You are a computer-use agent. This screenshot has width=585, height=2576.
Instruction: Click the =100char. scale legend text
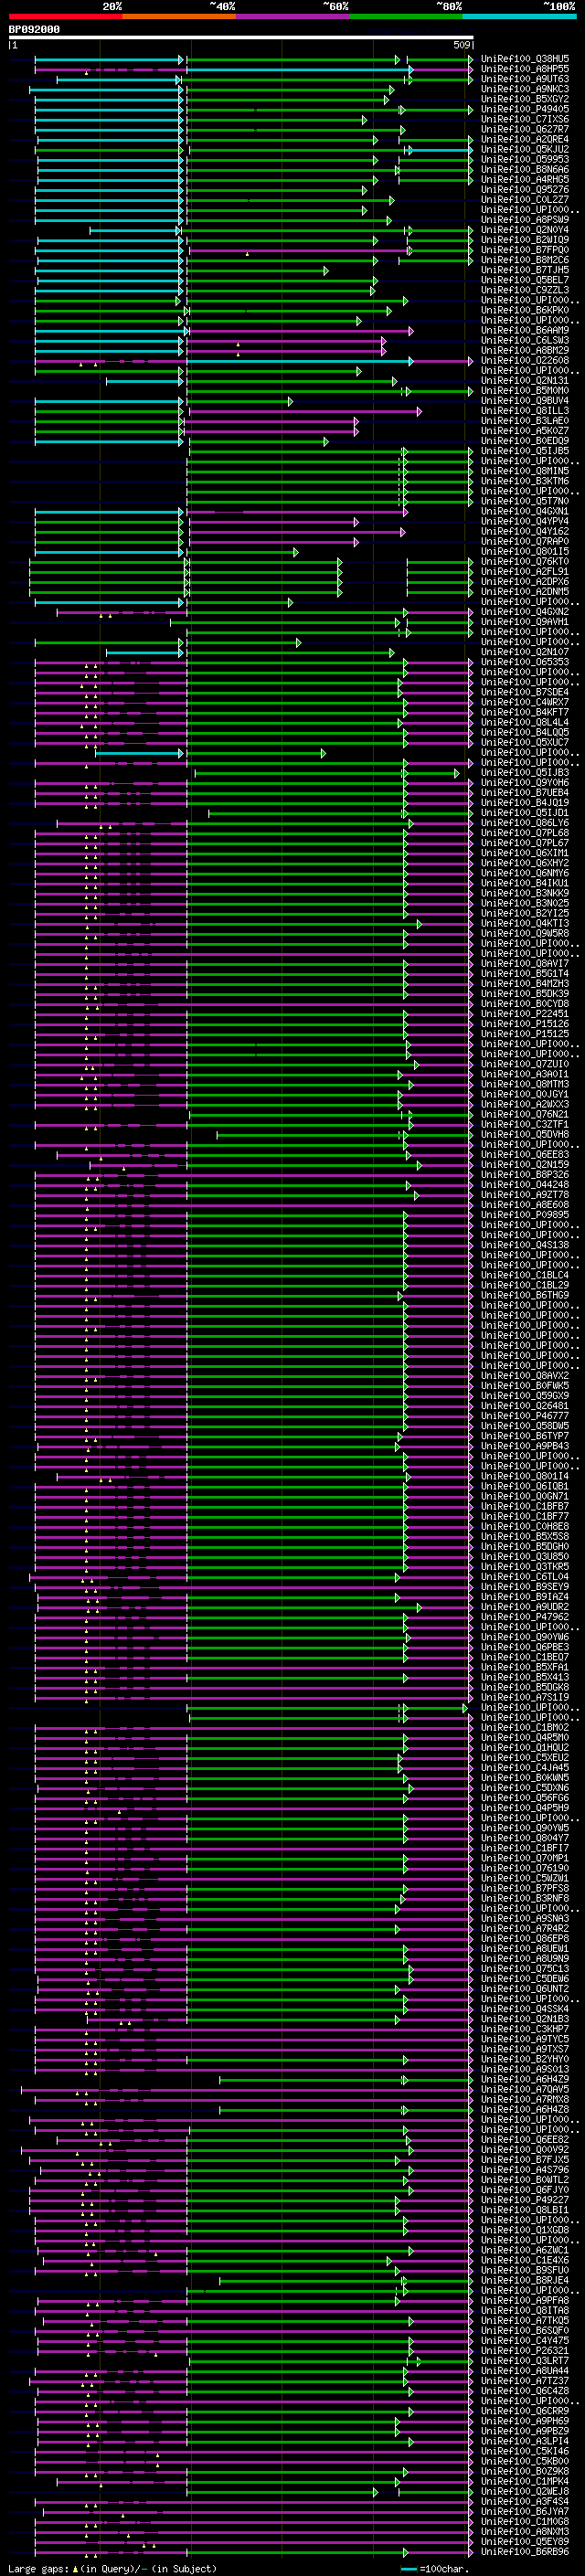coord(445,2568)
